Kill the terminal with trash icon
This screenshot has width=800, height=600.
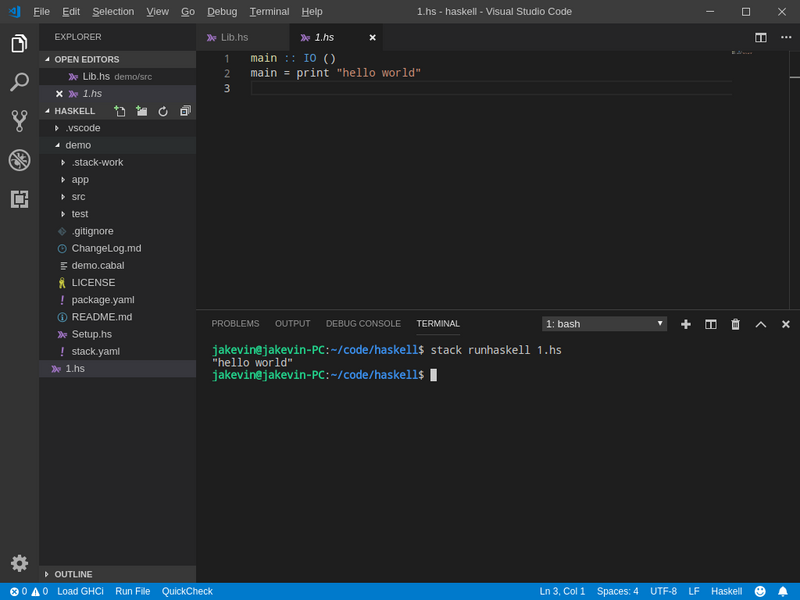pyautogui.click(x=735, y=324)
